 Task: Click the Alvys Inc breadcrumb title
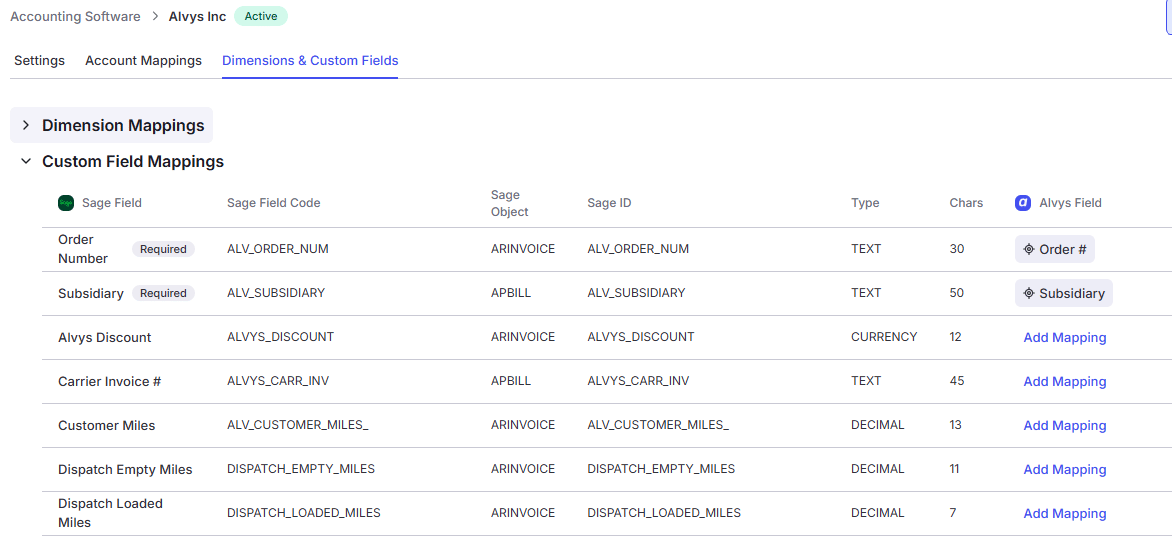tap(197, 16)
